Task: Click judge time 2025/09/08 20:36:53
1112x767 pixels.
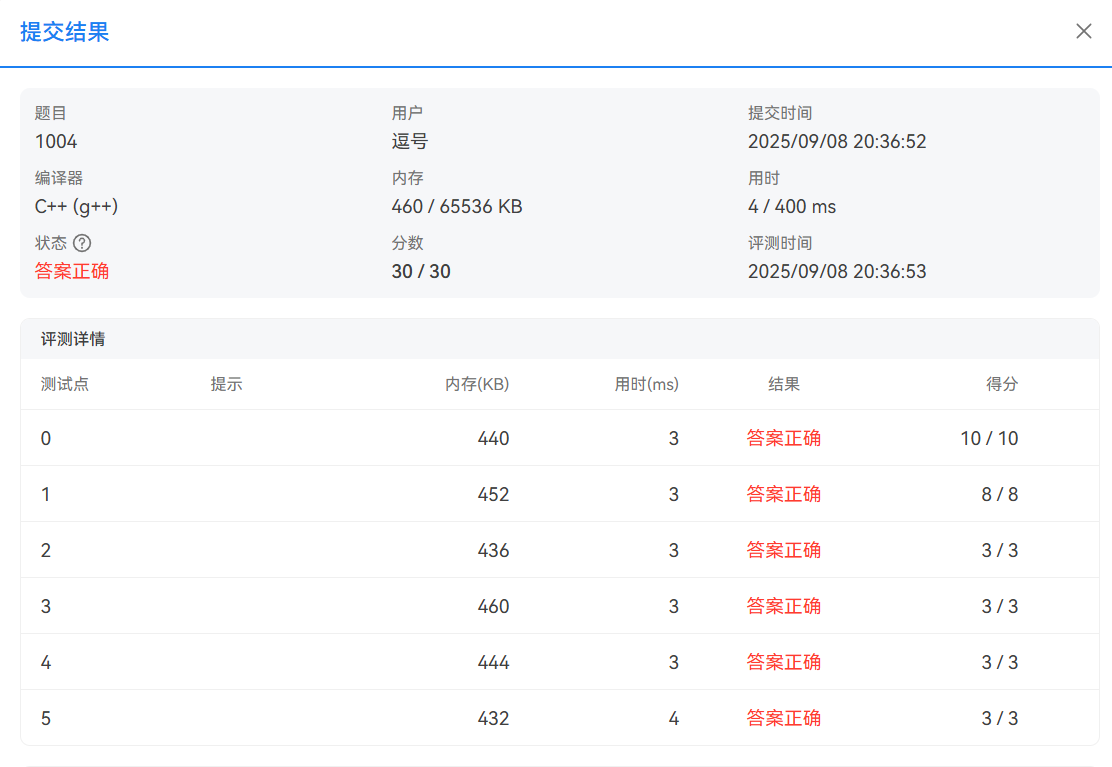Action: pyautogui.click(x=837, y=271)
